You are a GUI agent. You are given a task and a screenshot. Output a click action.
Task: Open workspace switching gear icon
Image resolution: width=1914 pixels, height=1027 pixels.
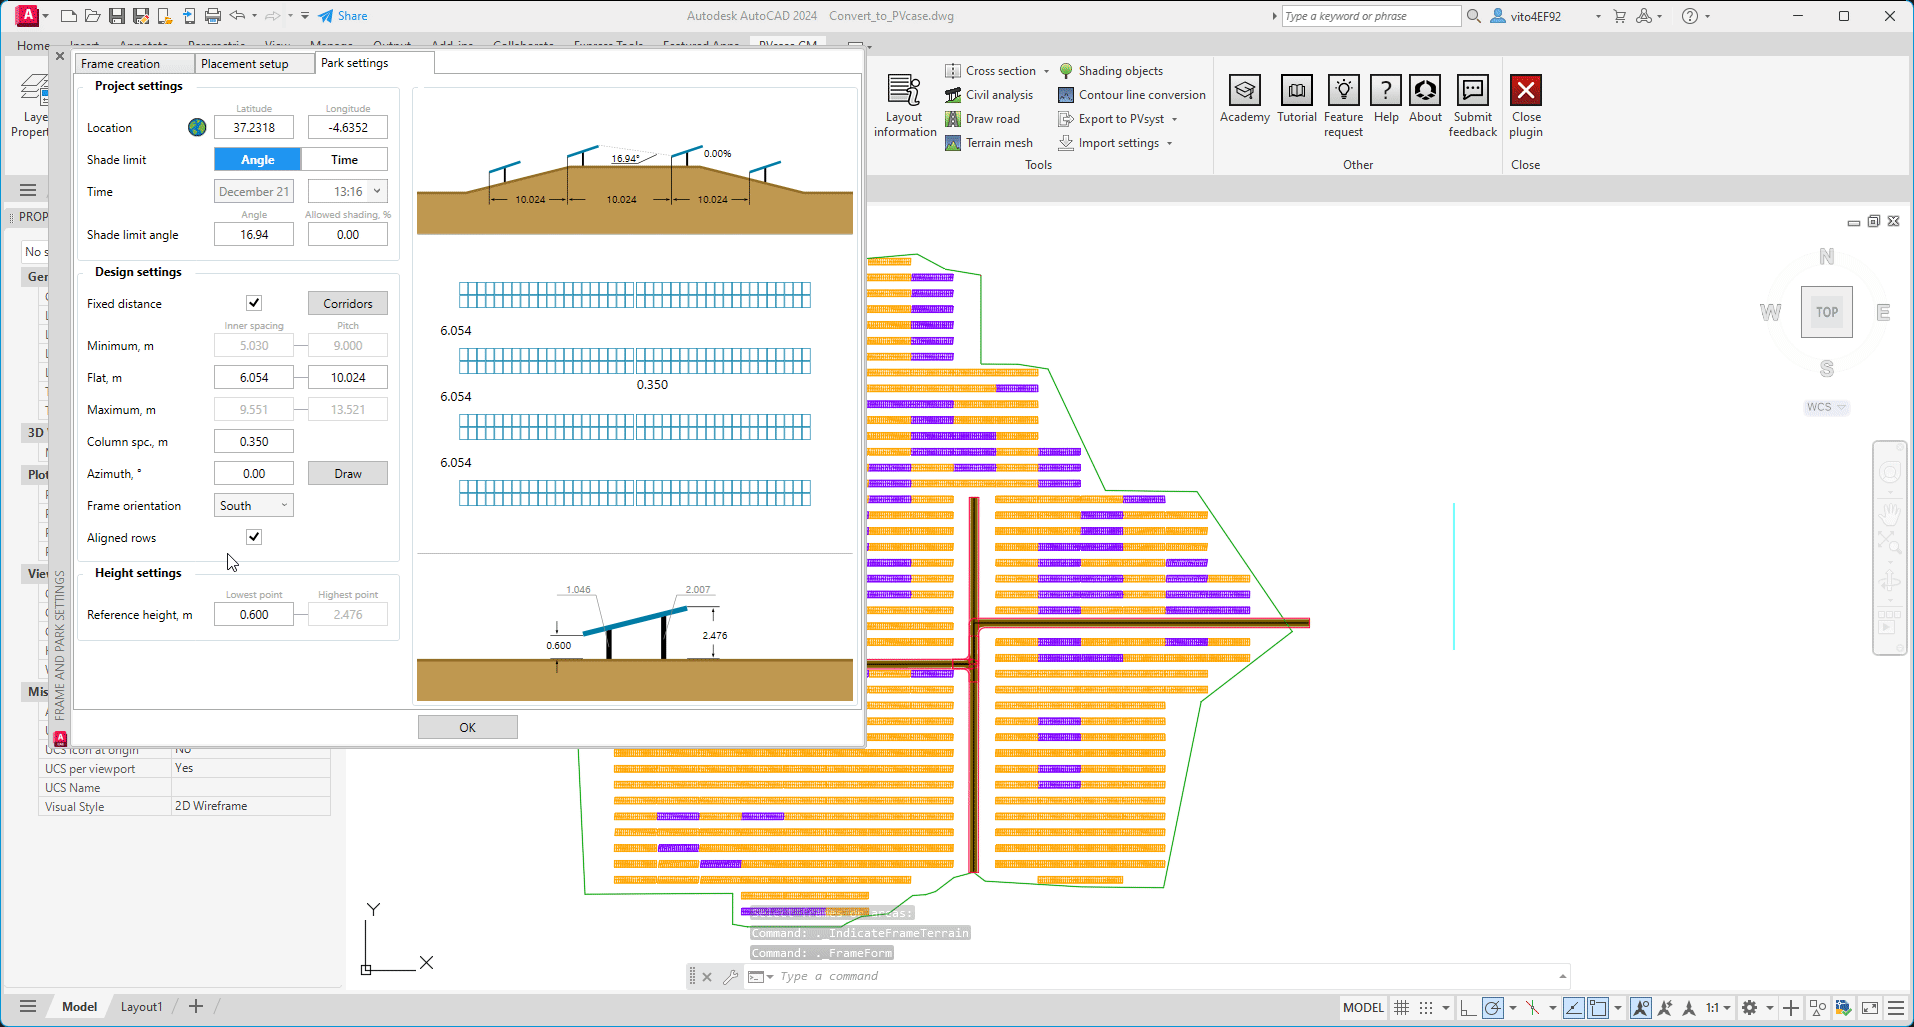[x=1749, y=1007]
